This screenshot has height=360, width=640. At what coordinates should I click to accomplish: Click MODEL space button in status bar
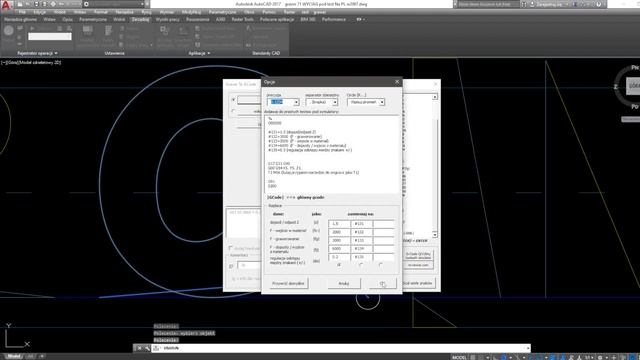pos(460,357)
